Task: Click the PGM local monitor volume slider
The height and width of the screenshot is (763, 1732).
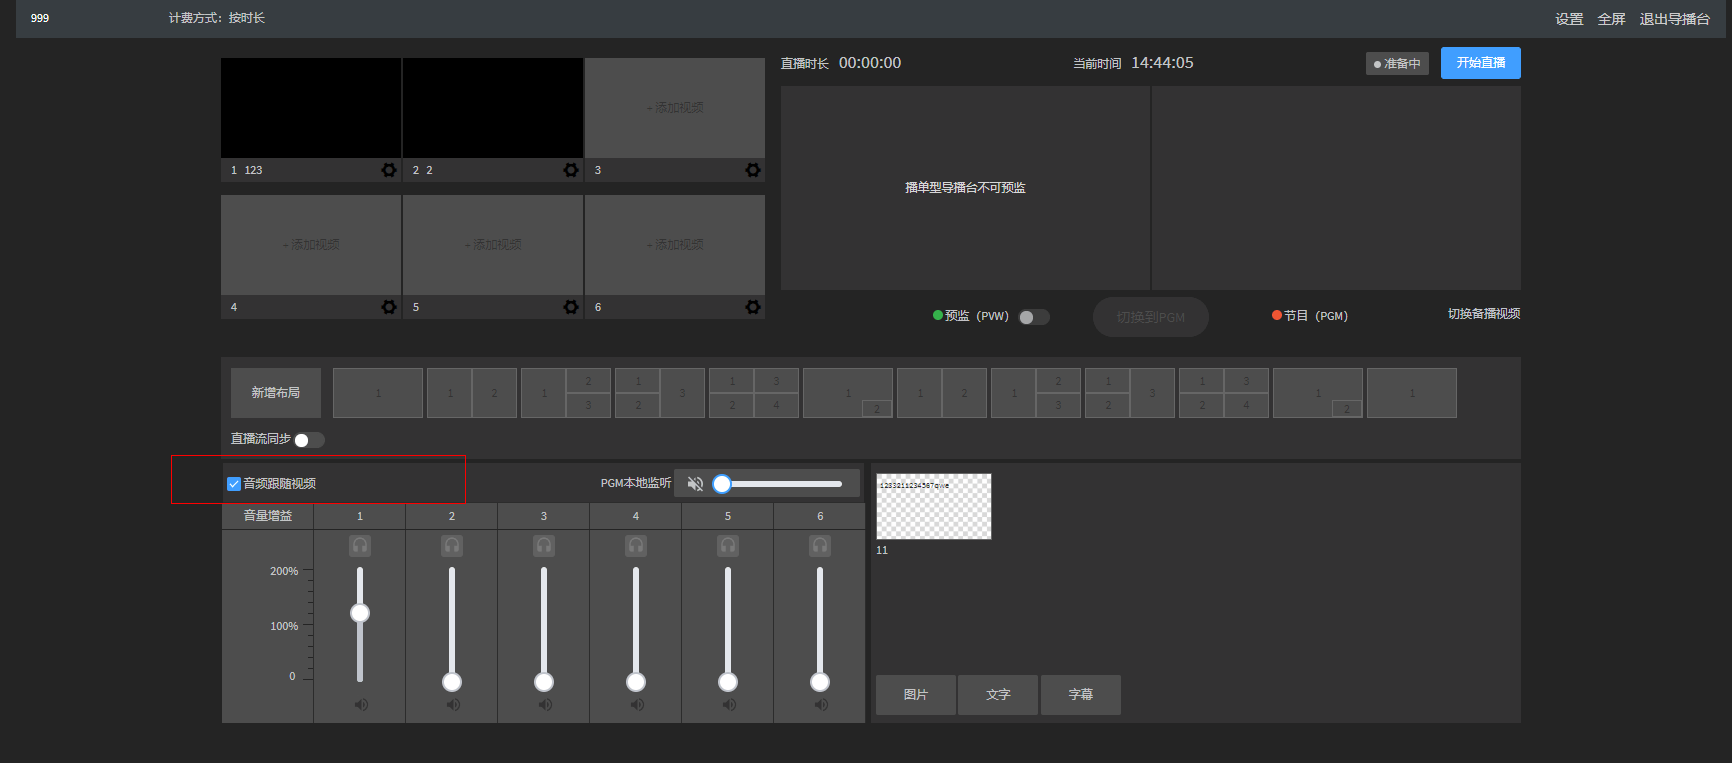Action: click(782, 484)
